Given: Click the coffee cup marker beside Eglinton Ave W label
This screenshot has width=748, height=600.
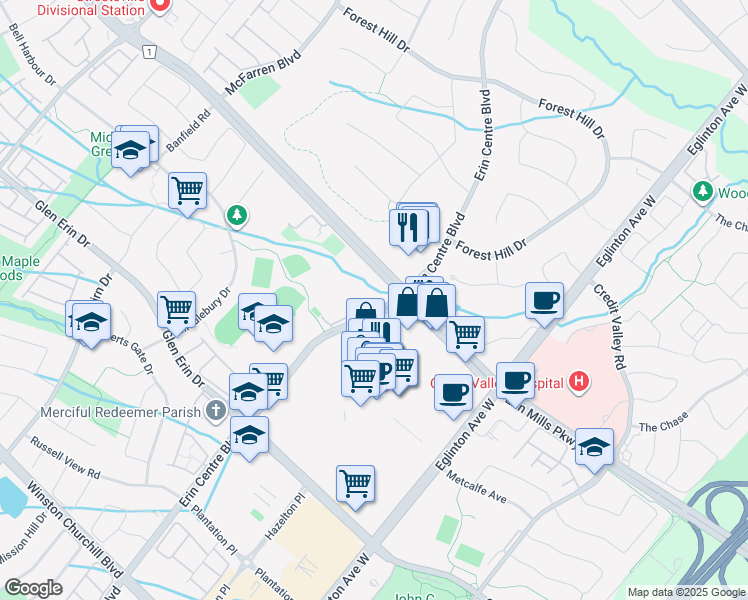Looking at the screenshot, I should click(544, 302).
